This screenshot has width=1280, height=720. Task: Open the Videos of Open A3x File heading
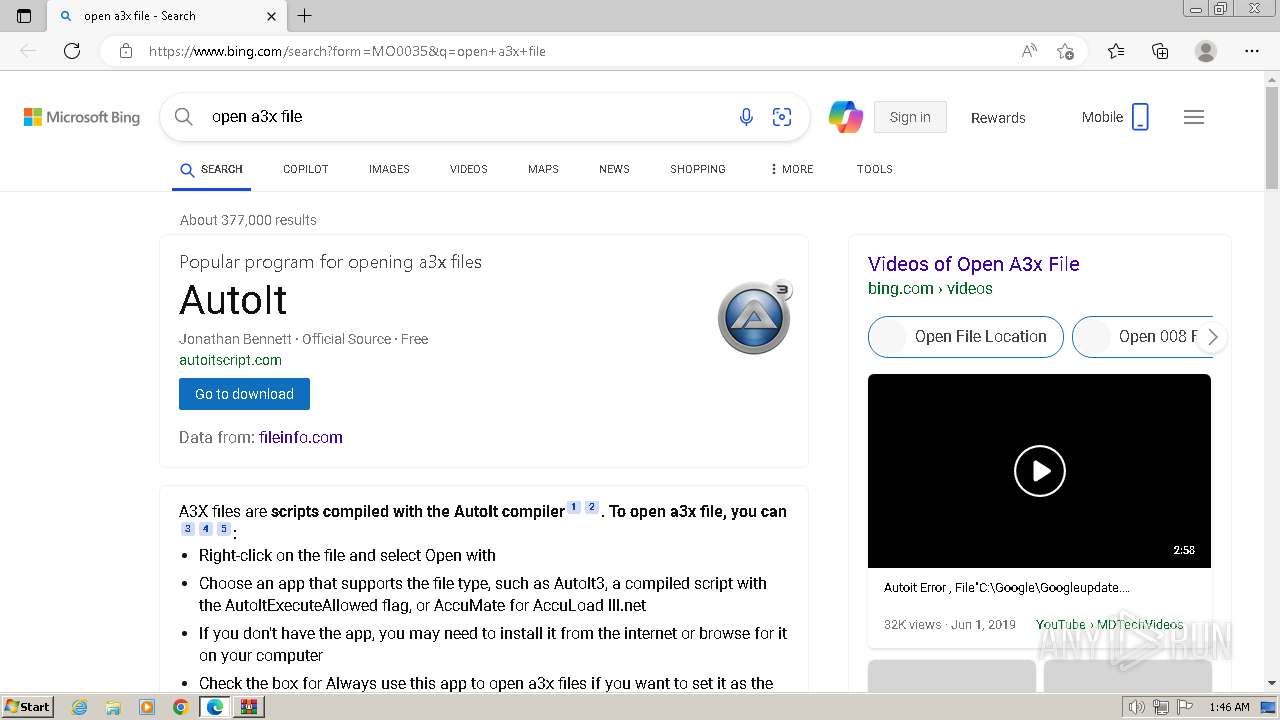tap(974, 264)
